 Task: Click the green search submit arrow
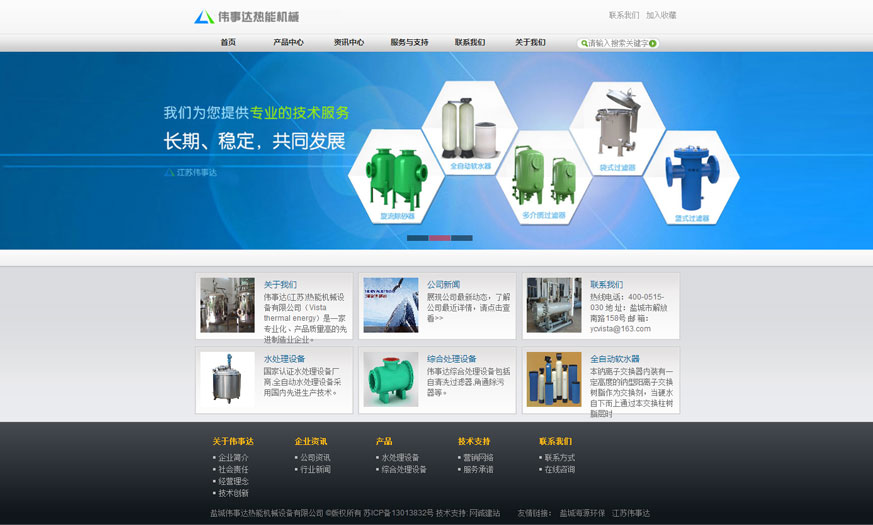653,43
